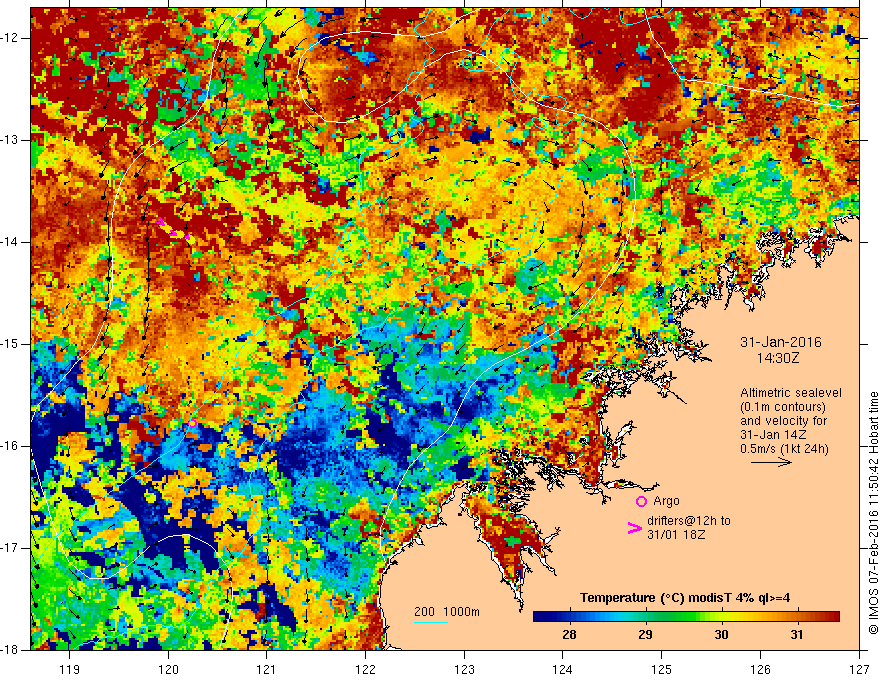
Task: Click the Argo float marker near 120E 16S
Action: tap(192, 423)
